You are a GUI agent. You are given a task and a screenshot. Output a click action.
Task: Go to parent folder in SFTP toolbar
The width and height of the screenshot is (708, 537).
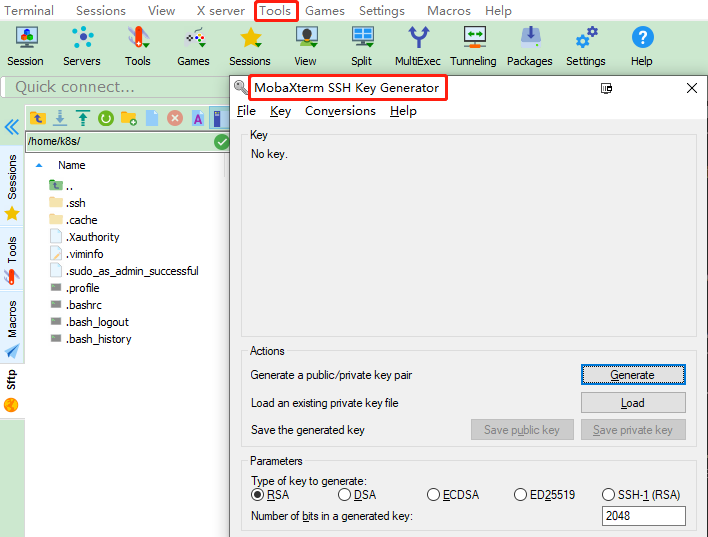(x=37, y=118)
